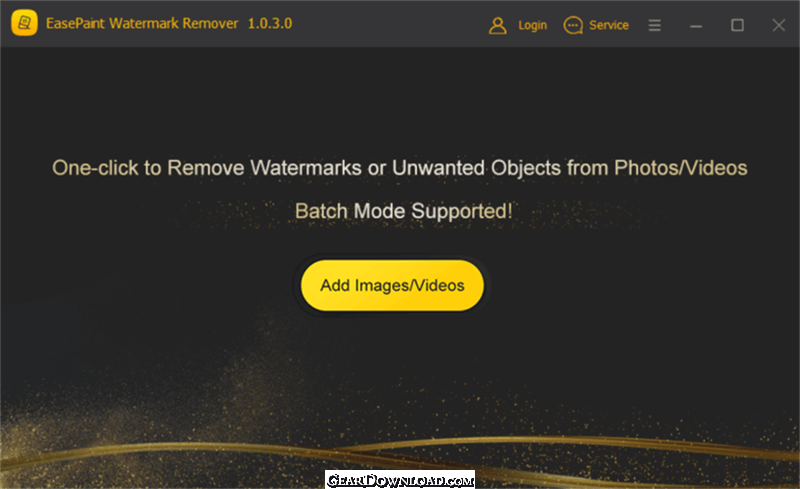Viewport: 800px width, 489px height.
Task: Open the user profile silhouette icon
Action: pyautogui.click(x=497, y=25)
